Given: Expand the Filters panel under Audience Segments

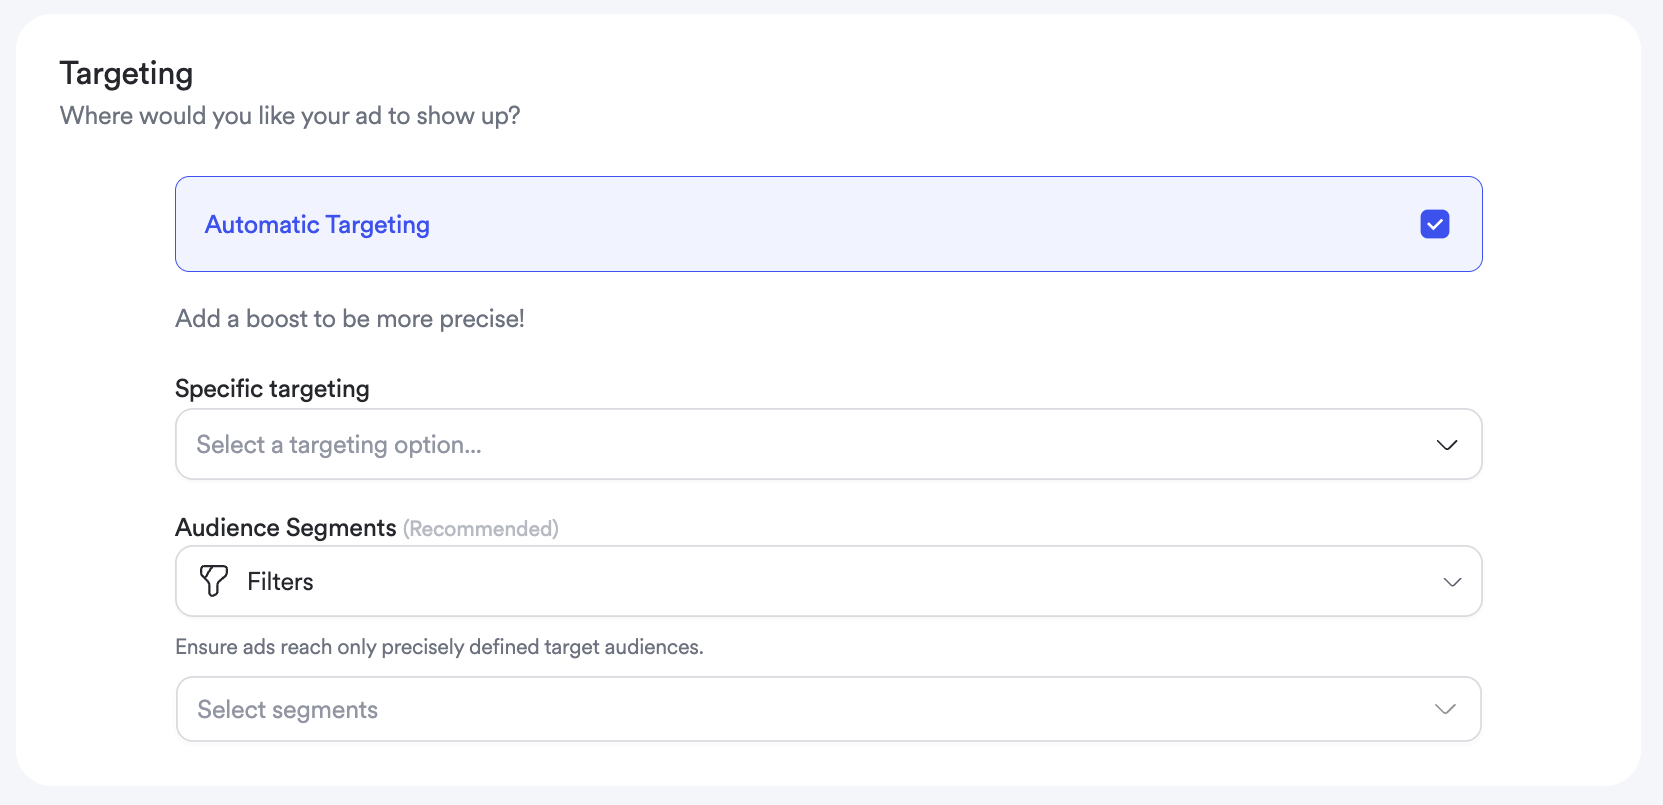Looking at the screenshot, I should coord(828,581).
